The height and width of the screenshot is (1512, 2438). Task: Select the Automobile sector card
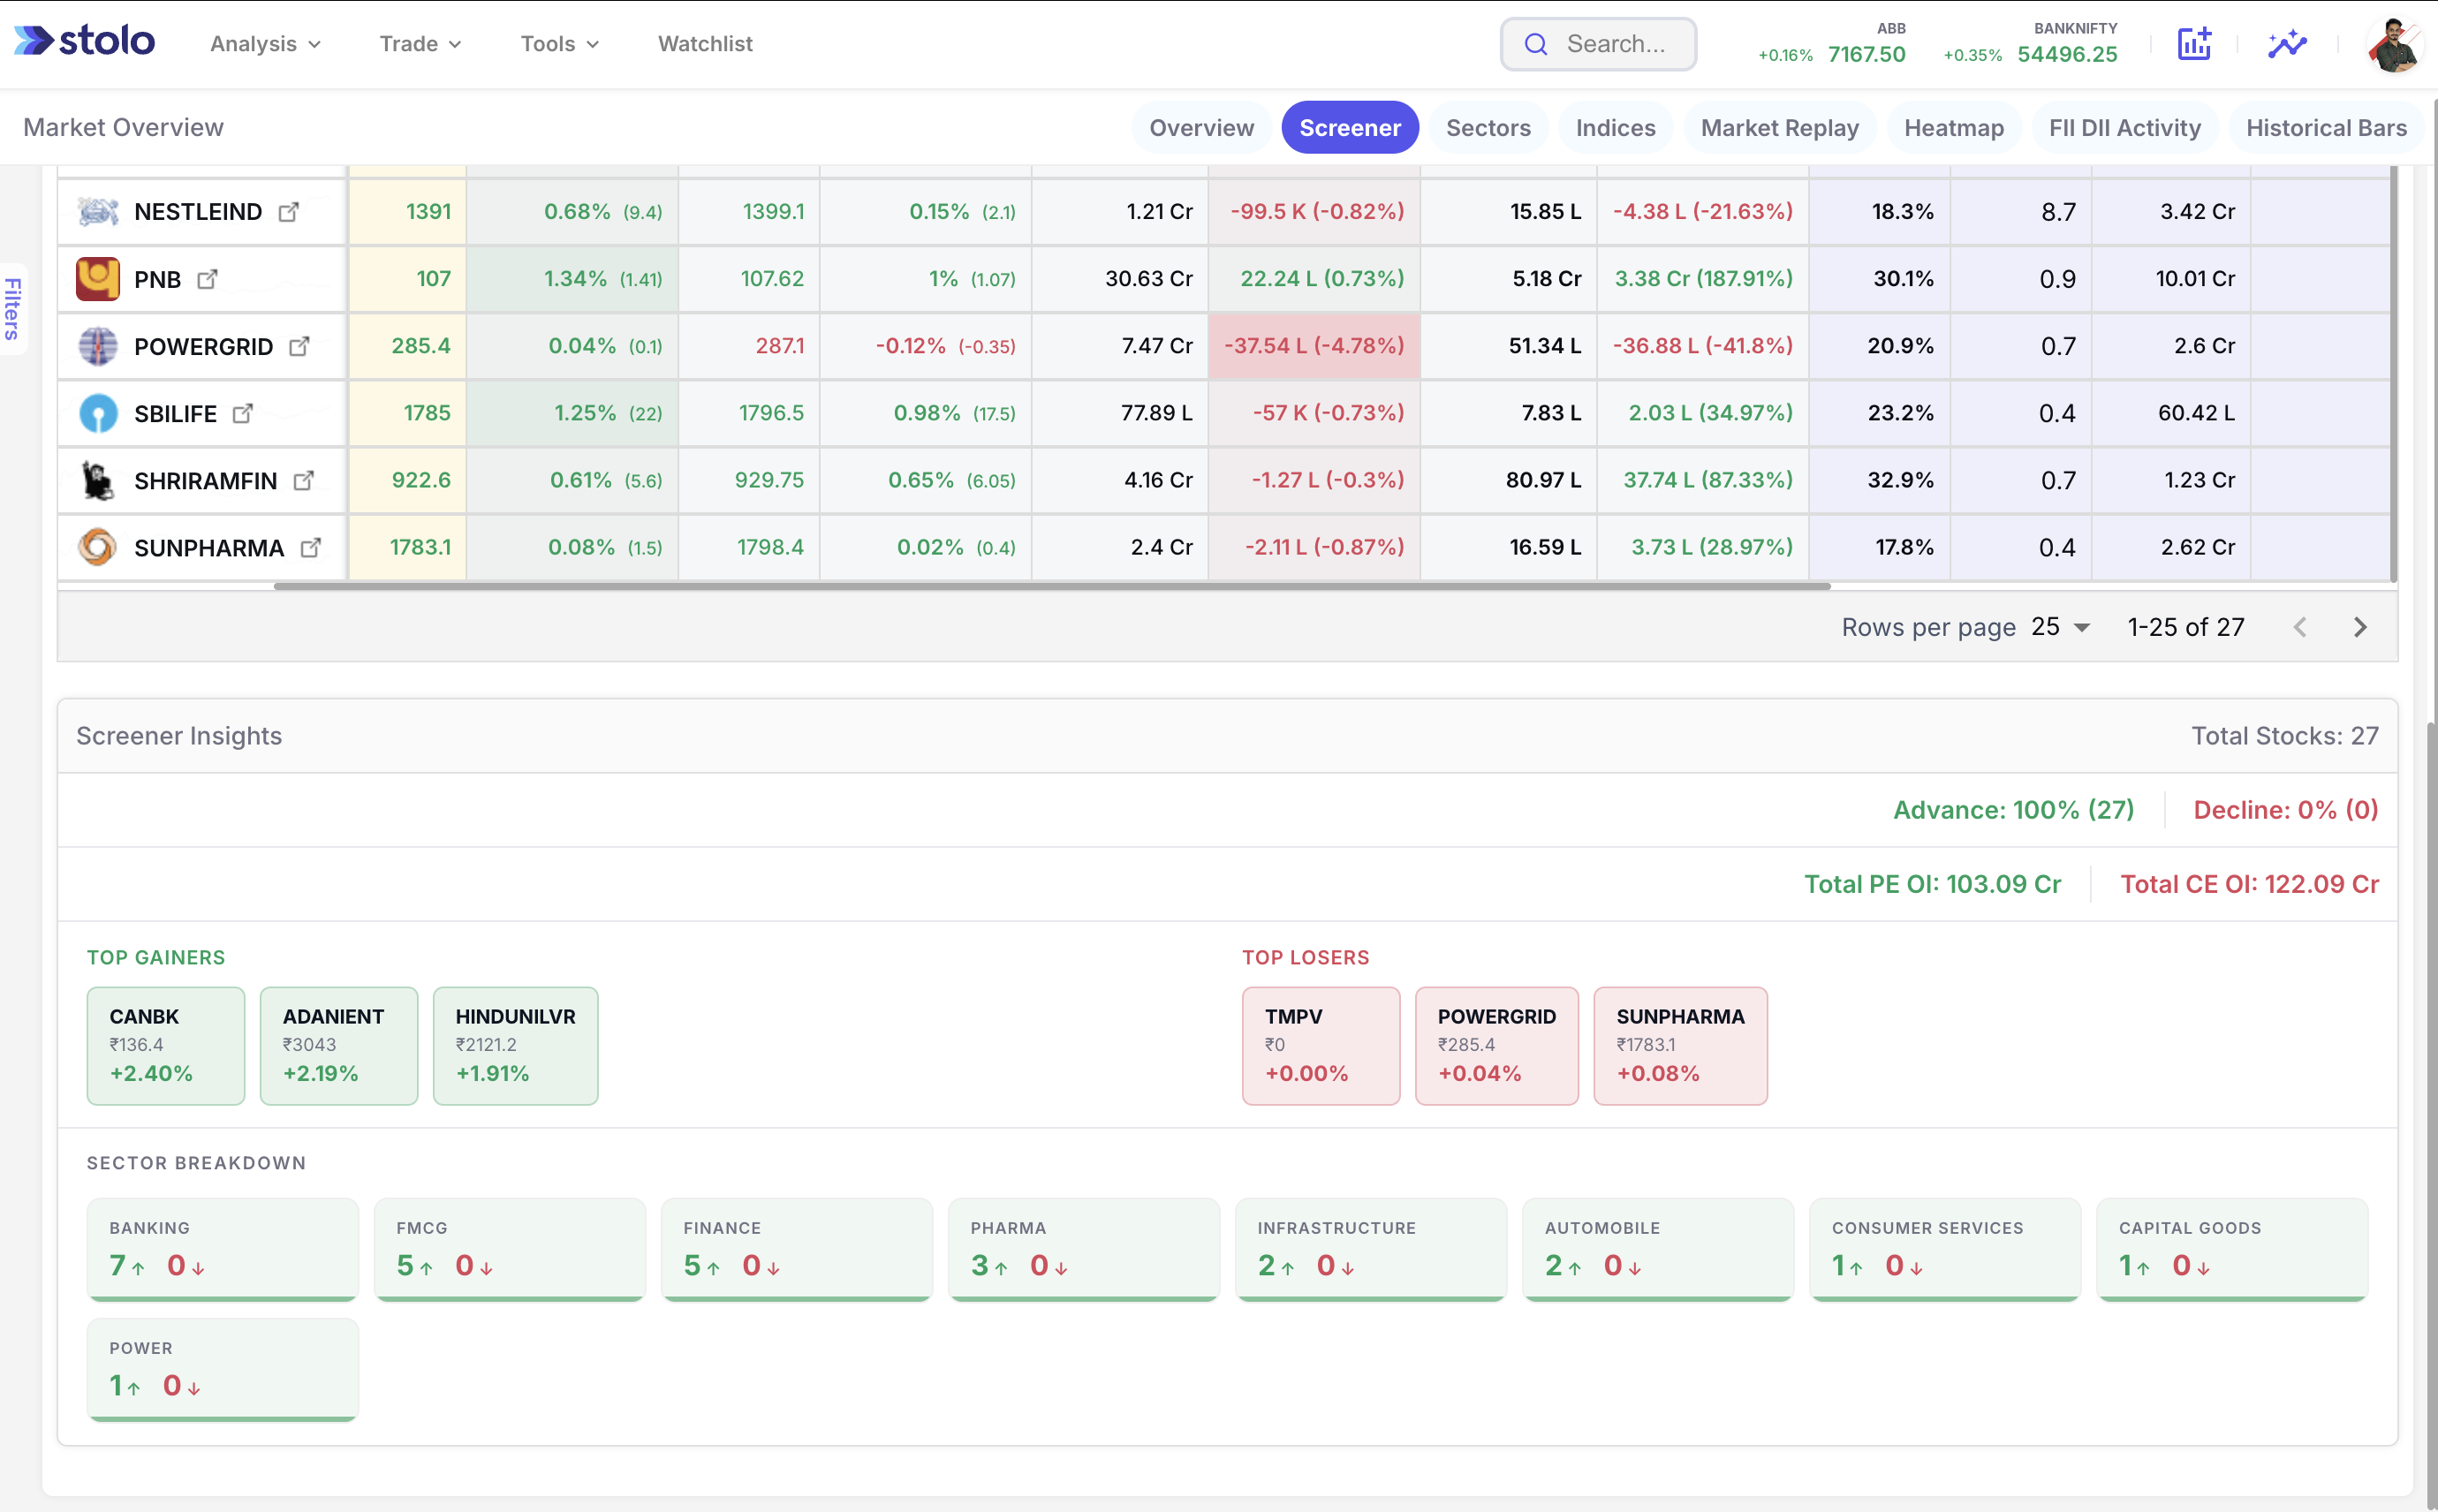coord(1658,1250)
